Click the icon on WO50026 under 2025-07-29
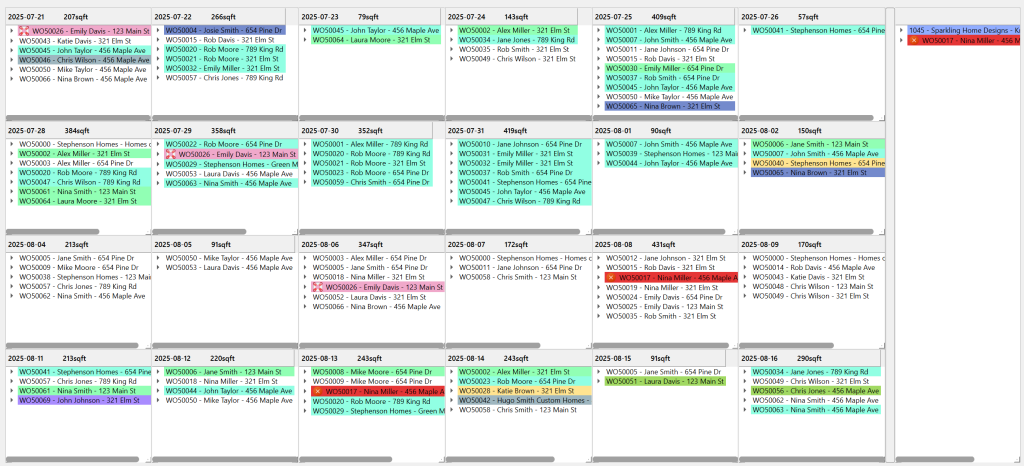Image resolution: width=1024 pixels, height=466 pixels. (171, 155)
